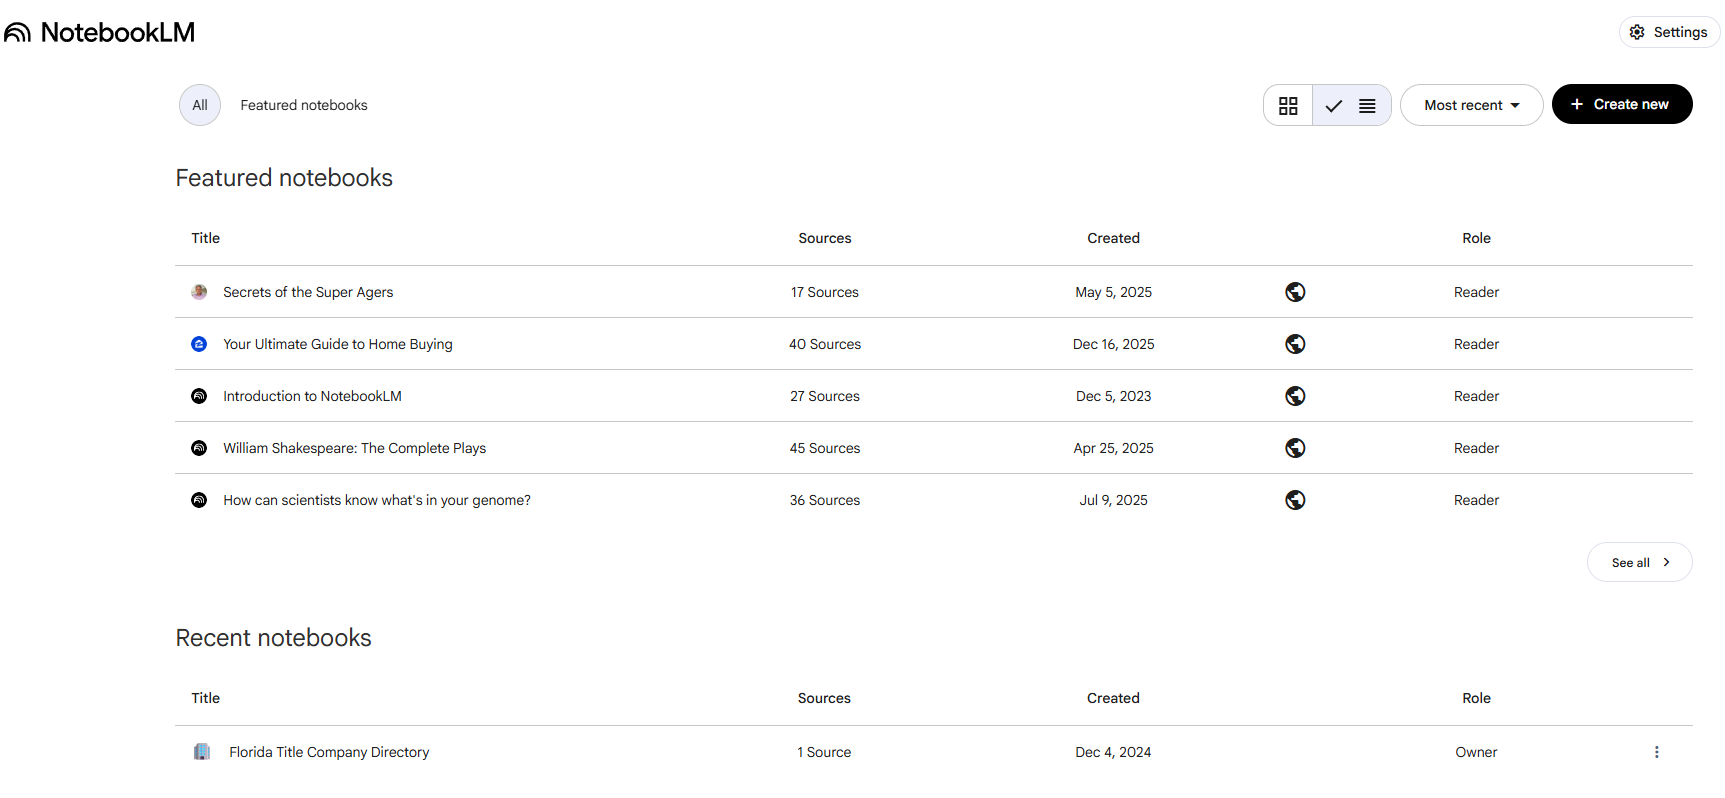Click the May 5, 2025 date
1725x798 pixels.
[1113, 292]
